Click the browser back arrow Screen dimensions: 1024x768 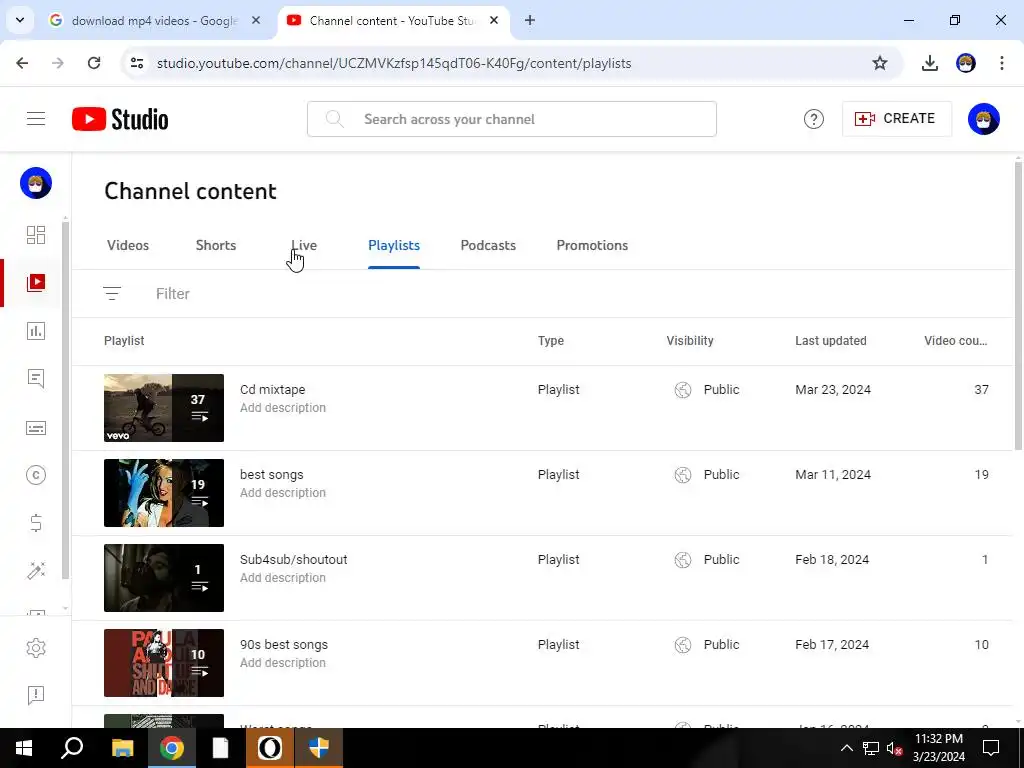(22, 63)
